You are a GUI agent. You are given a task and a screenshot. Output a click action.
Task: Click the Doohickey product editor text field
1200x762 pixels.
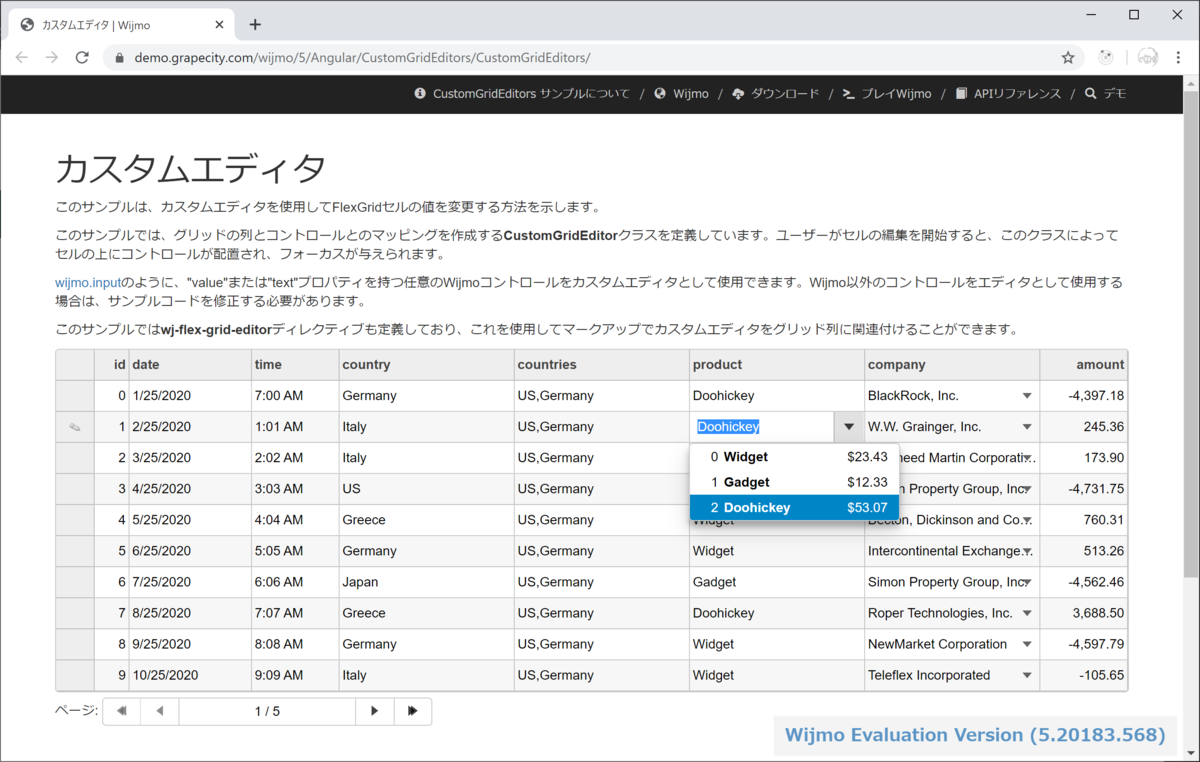(762, 427)
